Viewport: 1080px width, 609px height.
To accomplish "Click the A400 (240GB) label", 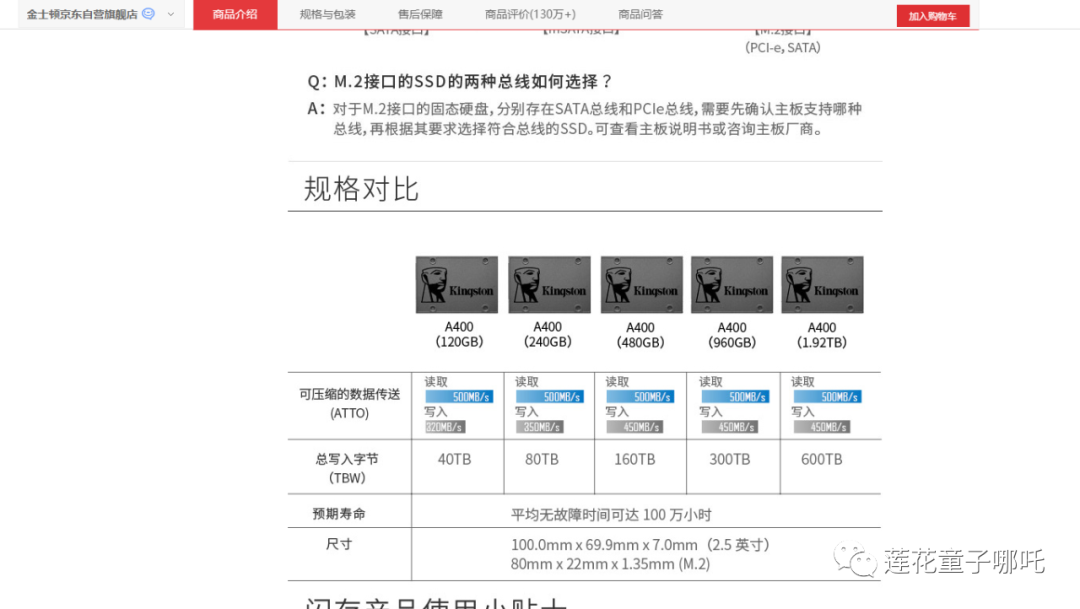I will [x=548, y=334].
